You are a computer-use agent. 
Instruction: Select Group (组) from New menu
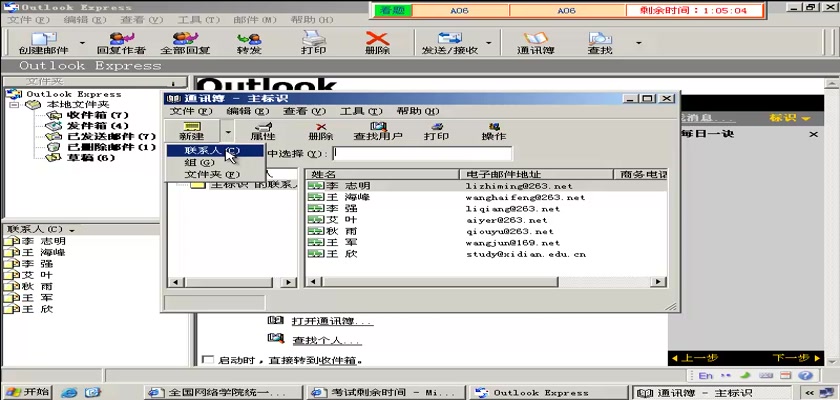tap(215, 163)
